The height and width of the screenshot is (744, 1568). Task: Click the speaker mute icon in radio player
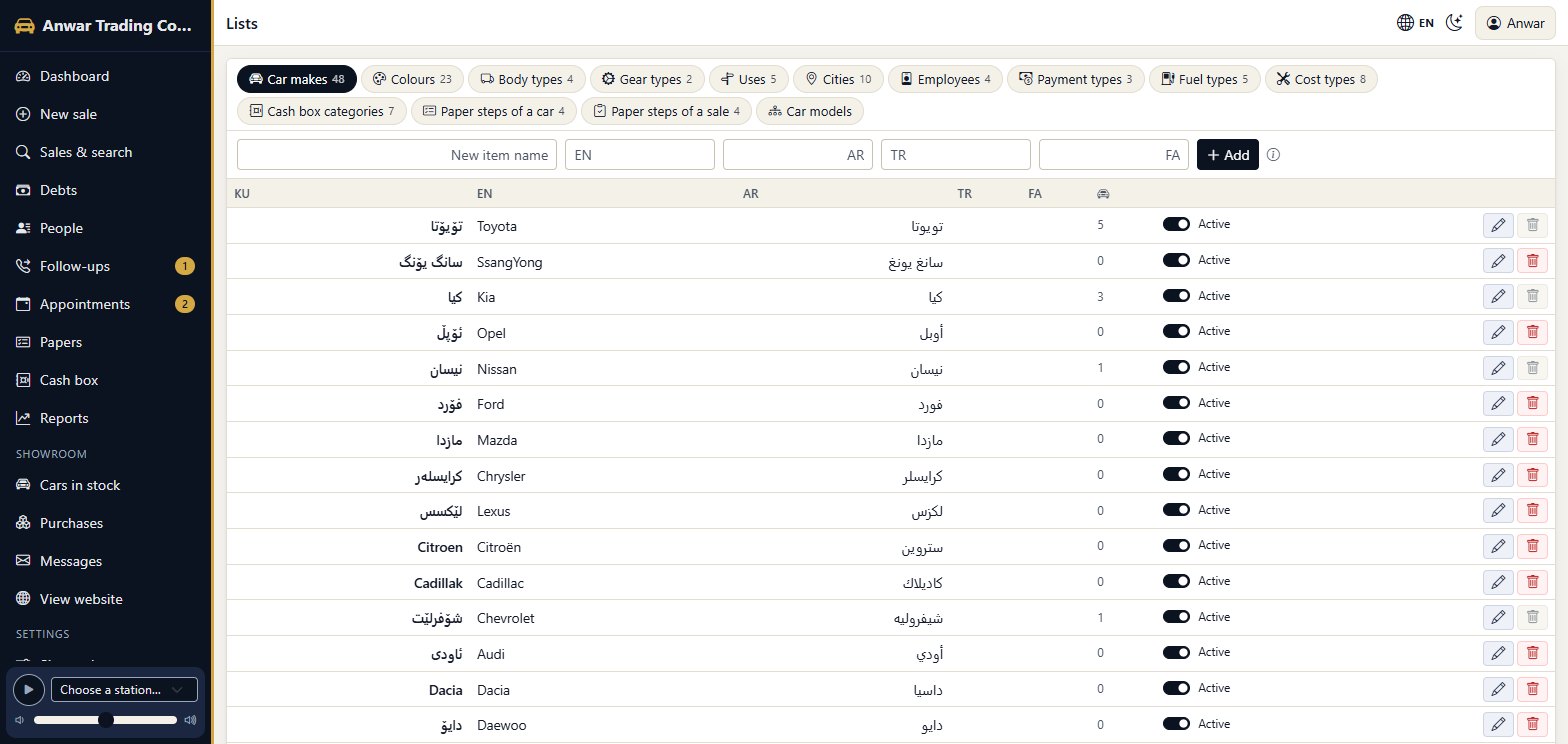[x=19, y=720]
